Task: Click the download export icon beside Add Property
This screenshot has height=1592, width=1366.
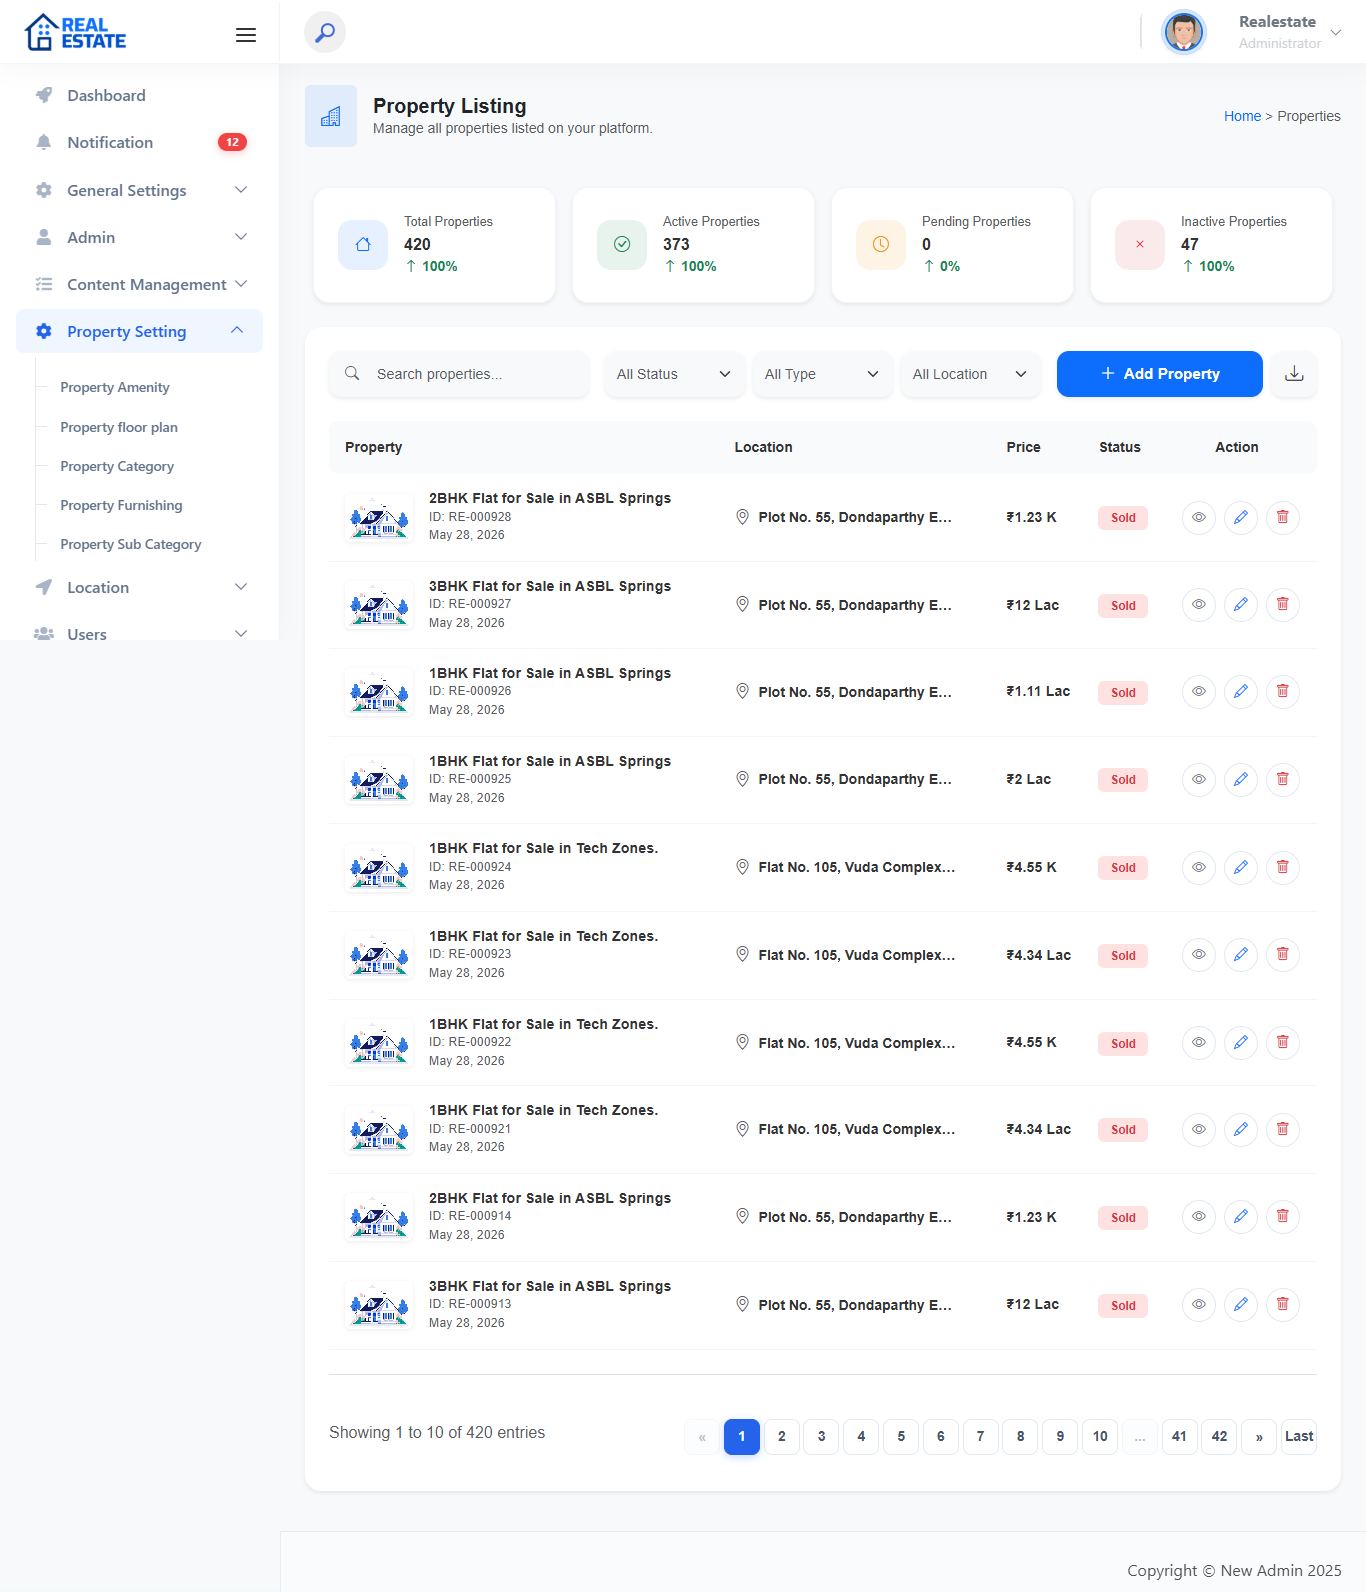Action: click(1294, 374)
